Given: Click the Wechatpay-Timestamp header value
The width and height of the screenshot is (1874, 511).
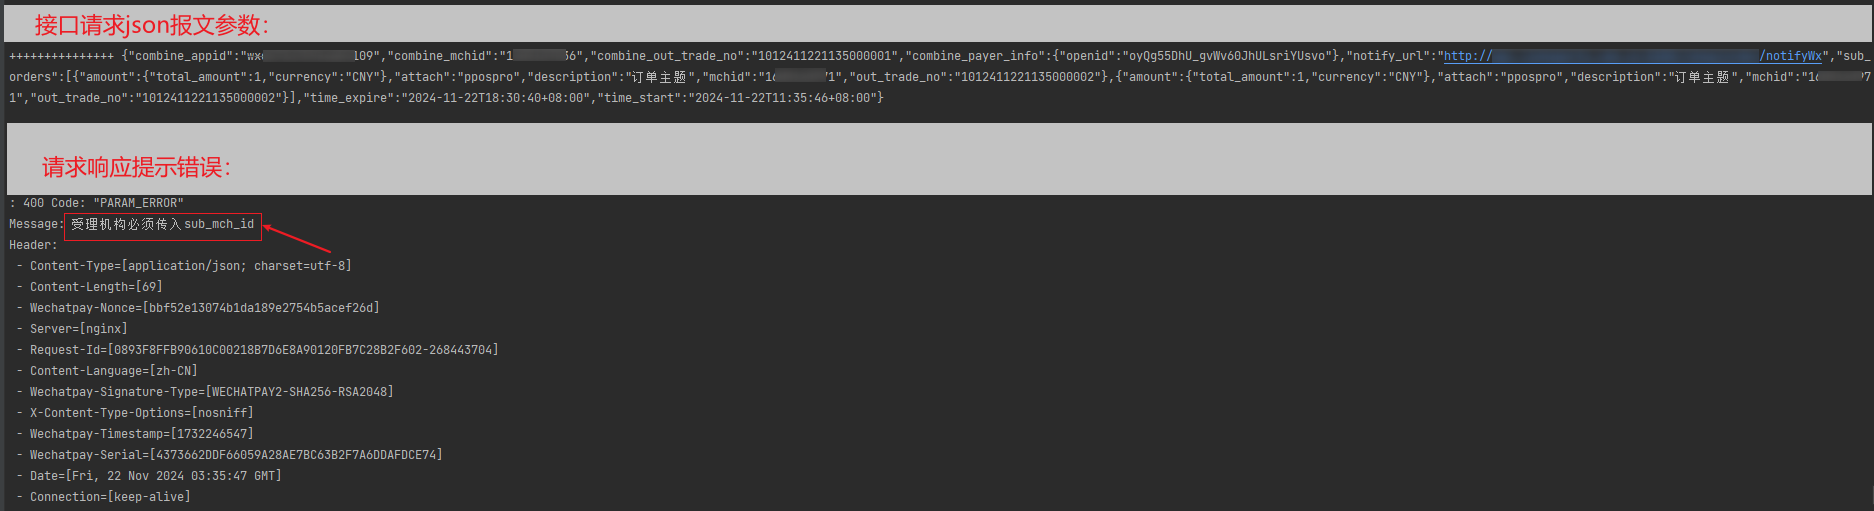Looking at the screenshot, I should point(213,434).
